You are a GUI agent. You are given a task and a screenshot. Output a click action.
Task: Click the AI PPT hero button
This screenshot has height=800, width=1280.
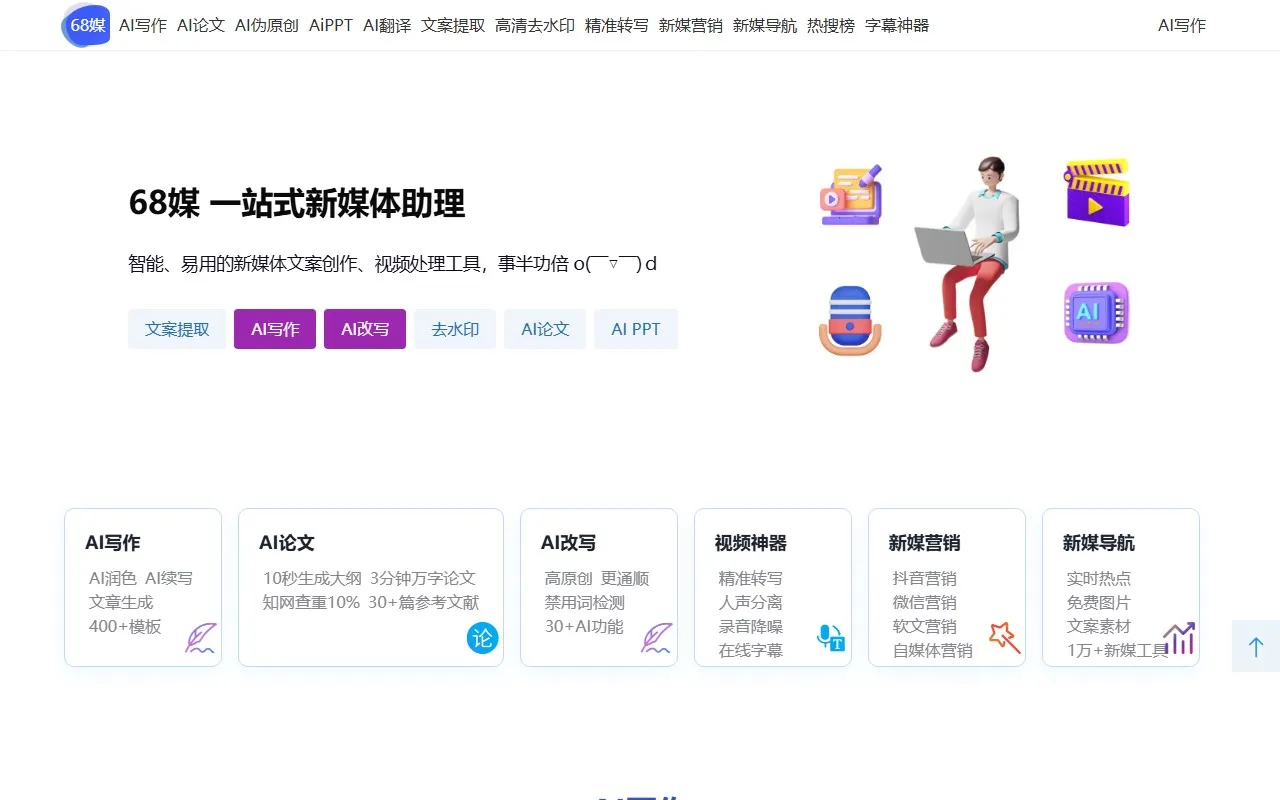point(636,328)
